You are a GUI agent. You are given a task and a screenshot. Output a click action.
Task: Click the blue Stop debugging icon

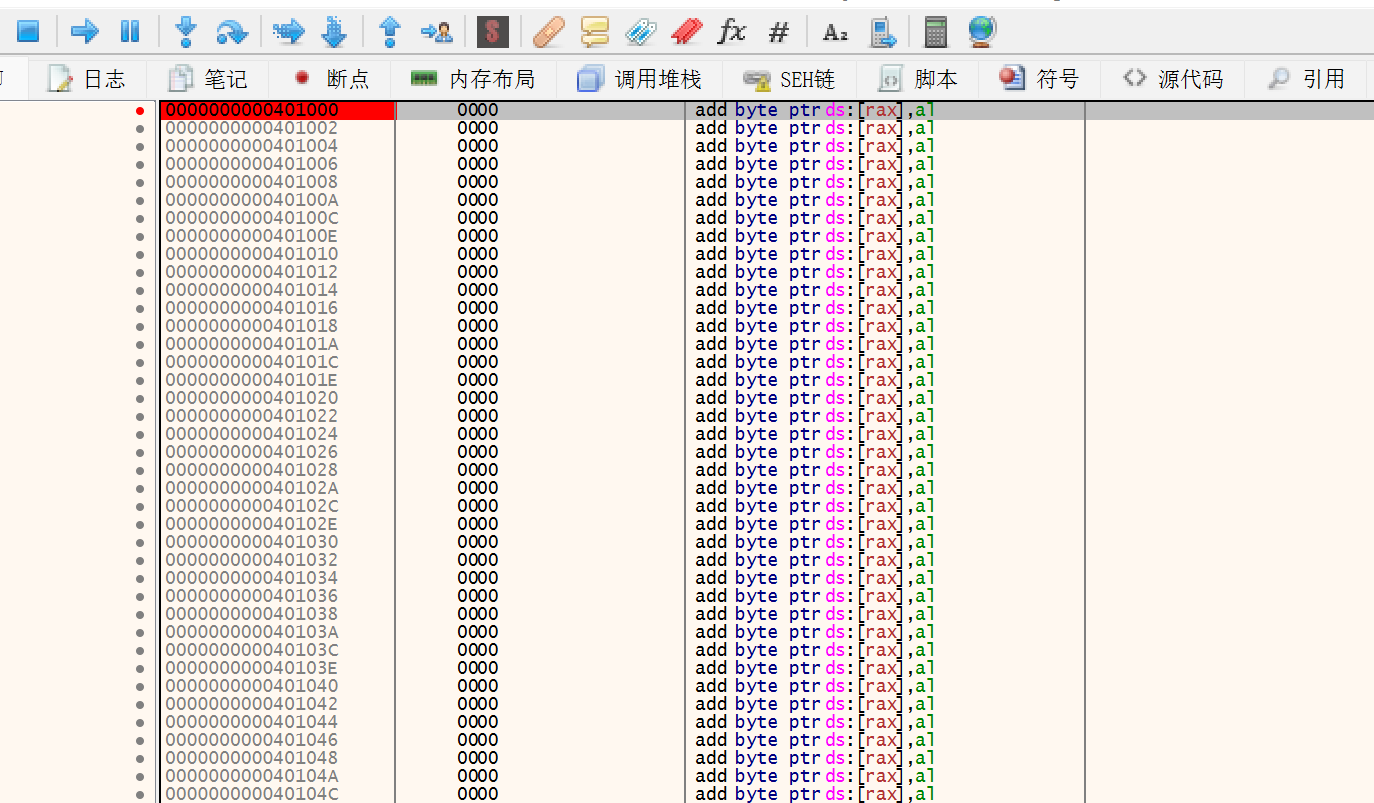click(28, 32)
